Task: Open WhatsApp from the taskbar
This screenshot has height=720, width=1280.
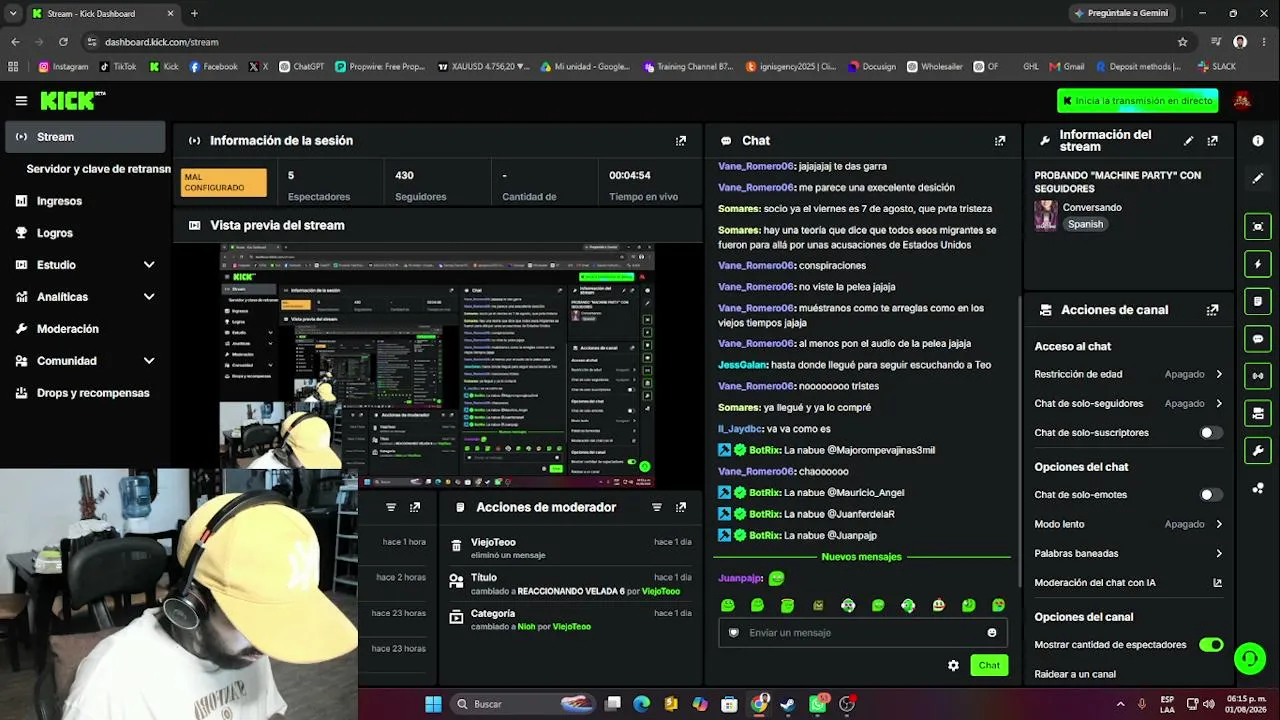Action: 818,704
